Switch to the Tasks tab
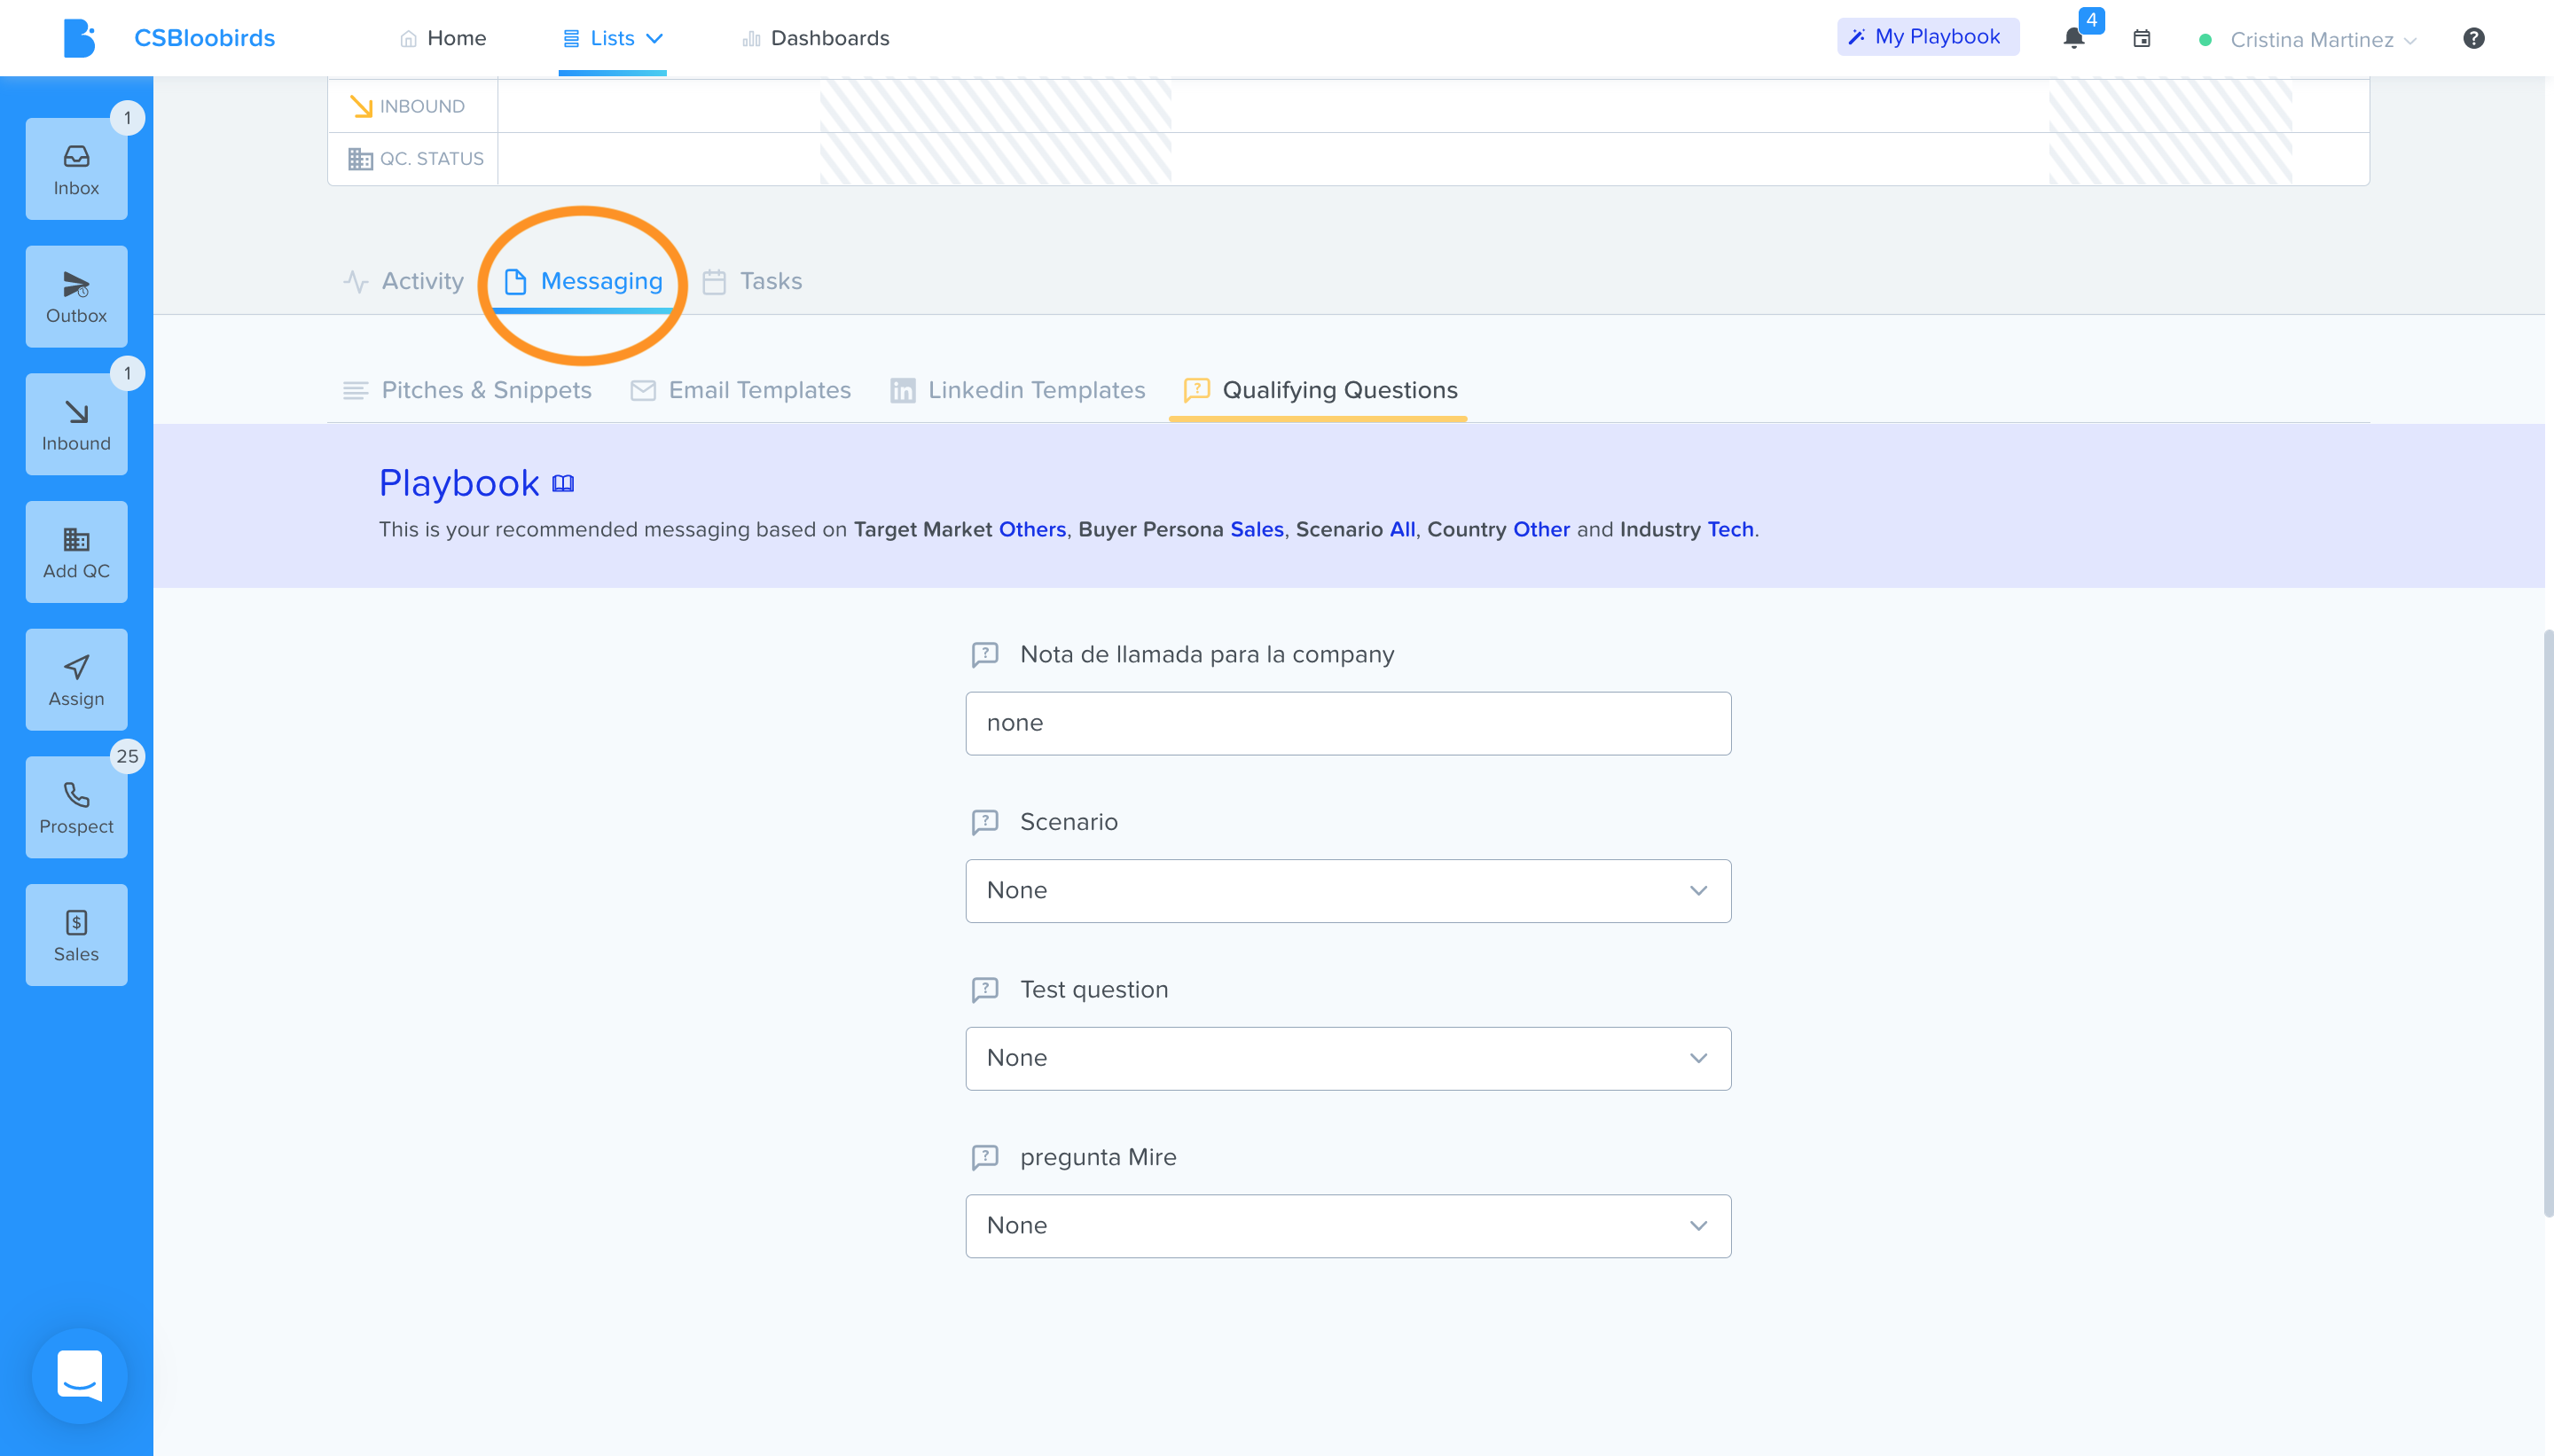 (752, 281)
